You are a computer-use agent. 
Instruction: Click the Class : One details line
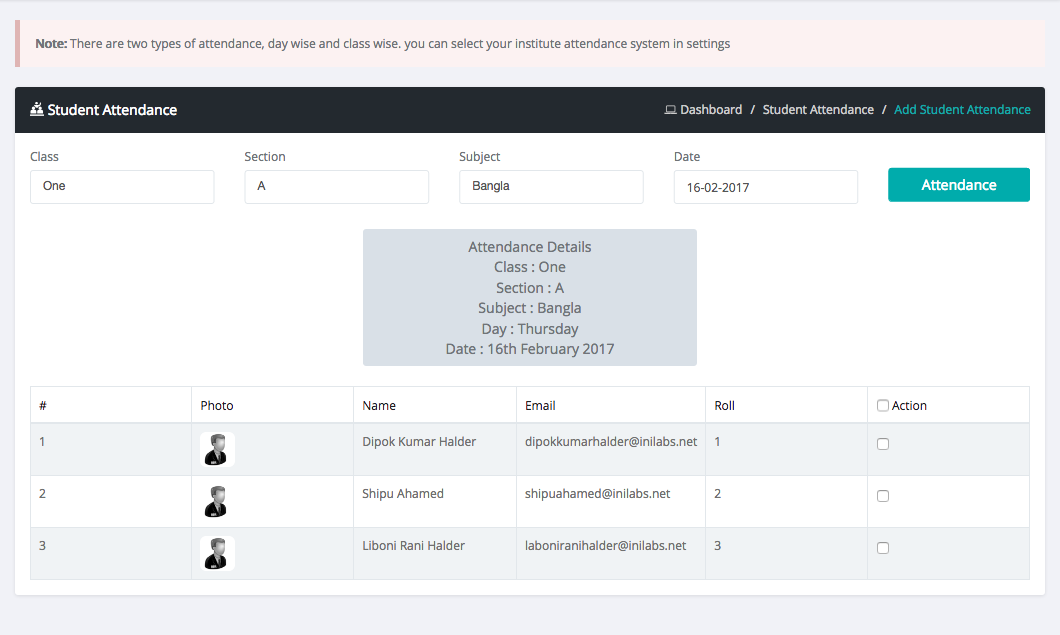(530, 267)
